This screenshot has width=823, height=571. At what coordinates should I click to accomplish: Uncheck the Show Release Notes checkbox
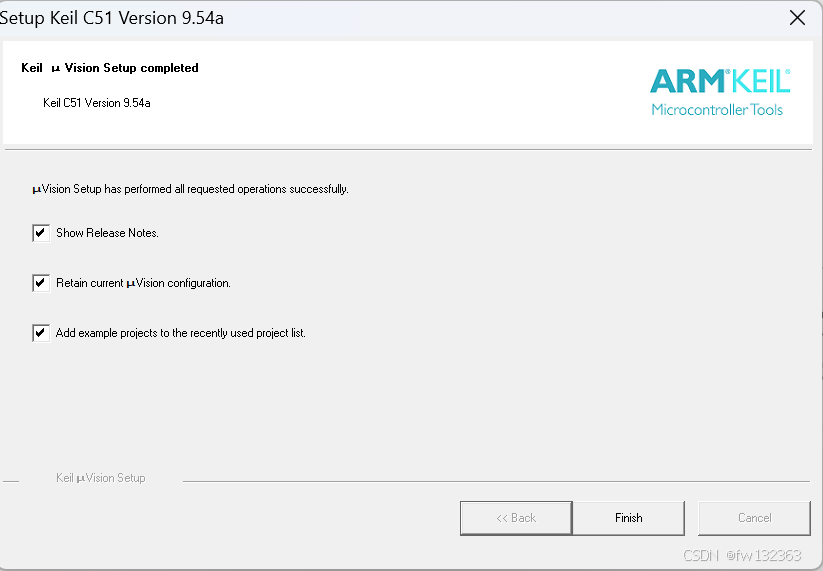pos(41,233)
